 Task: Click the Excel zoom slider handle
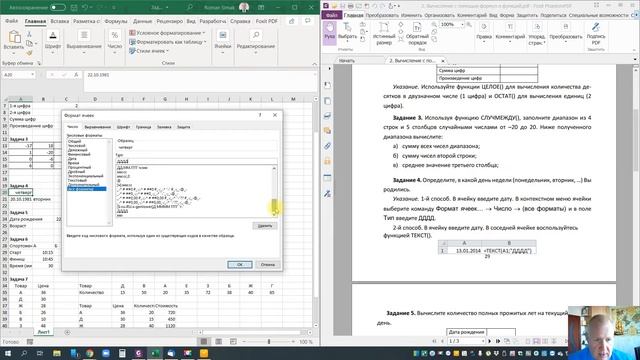tap(269, 341)
